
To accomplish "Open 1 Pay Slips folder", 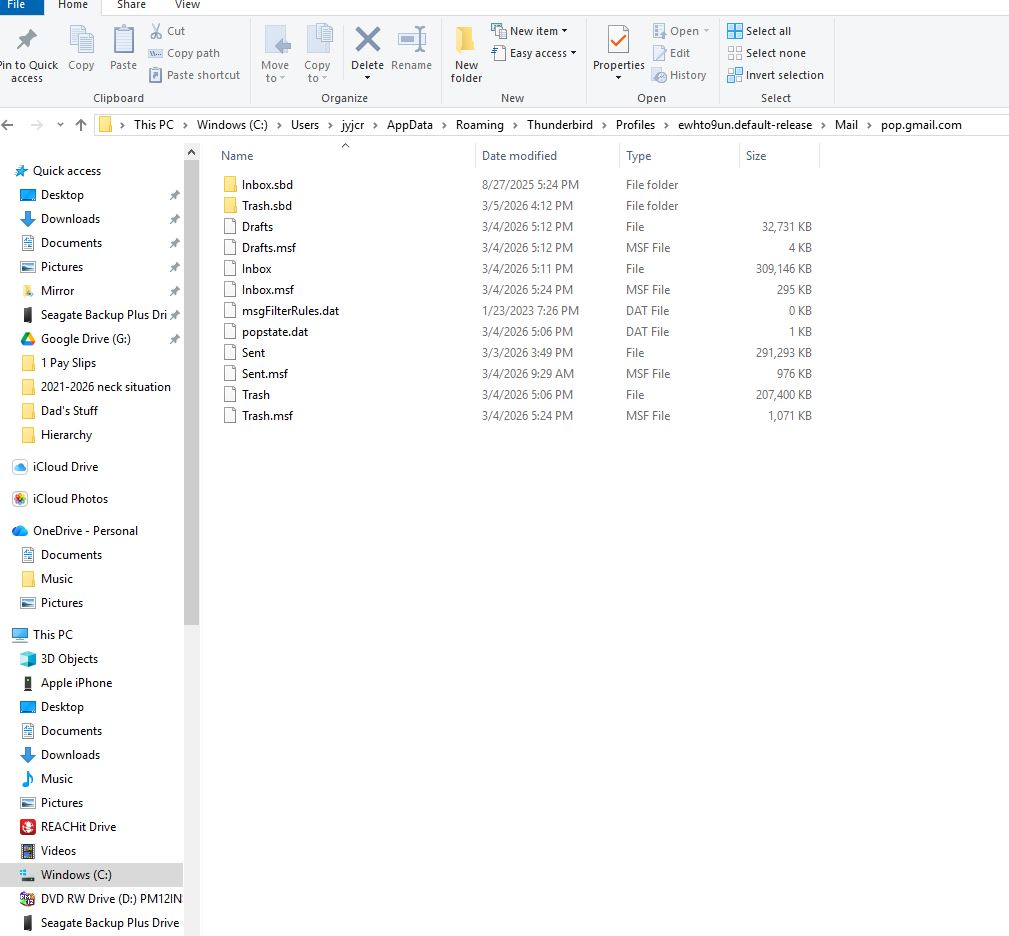I will point(68,363).
